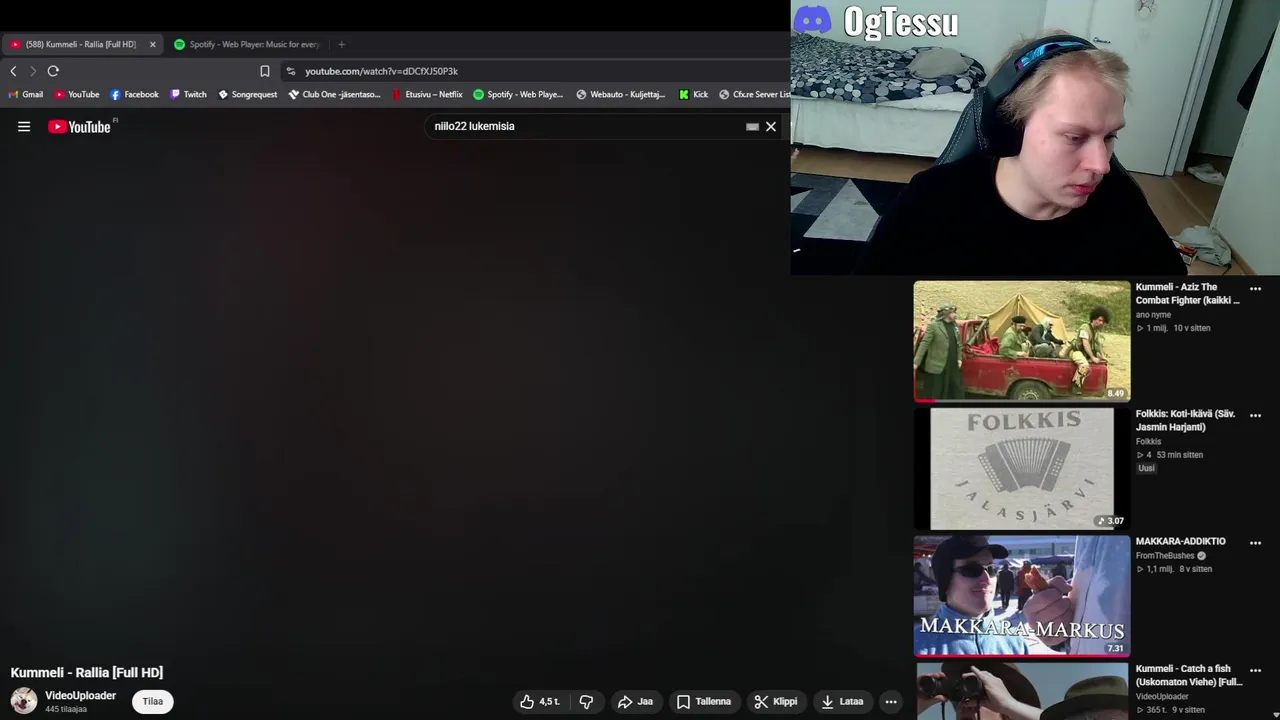Open Kummeli - Aziz The Combat Fighter thumbnail
1280x720 pixels.
coord(1022,341)
